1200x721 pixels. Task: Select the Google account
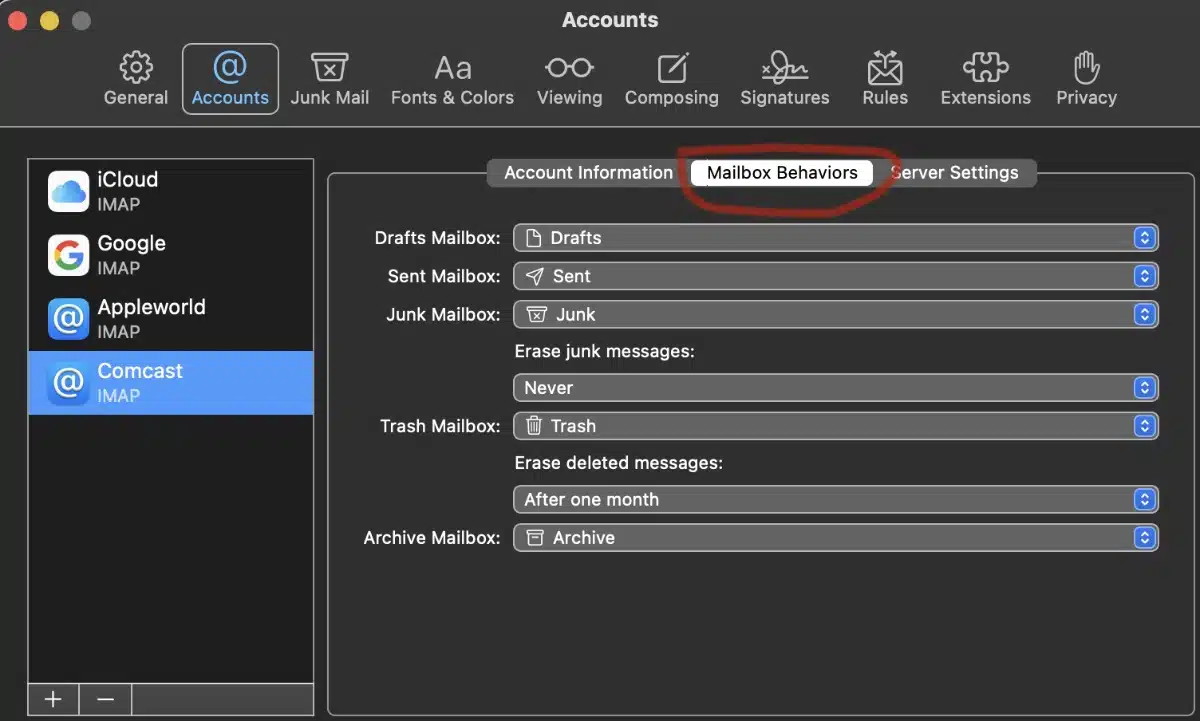(171, 255)
